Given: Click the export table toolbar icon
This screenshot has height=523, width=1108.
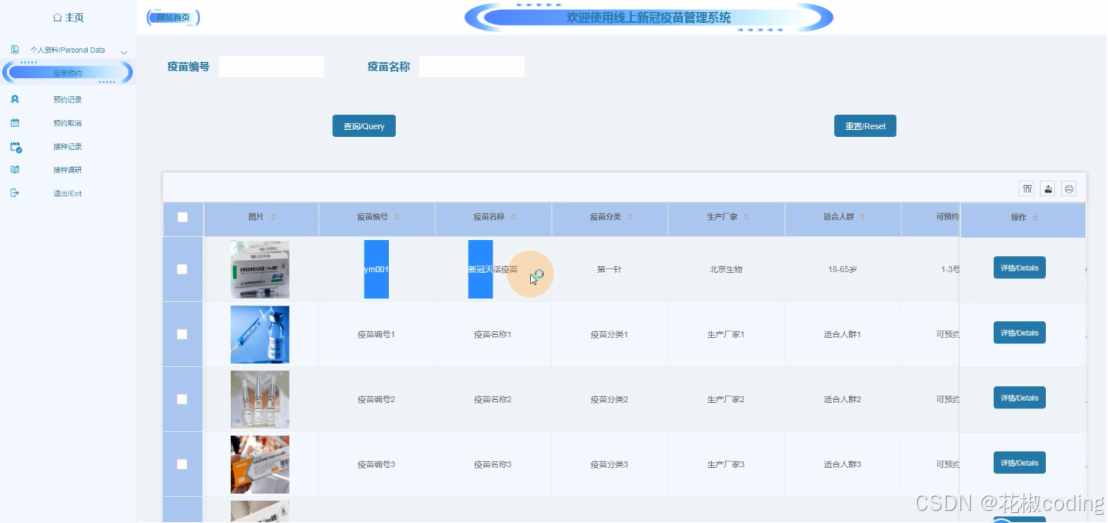Looking at the screenshot, I should [x=1048, y=189].
